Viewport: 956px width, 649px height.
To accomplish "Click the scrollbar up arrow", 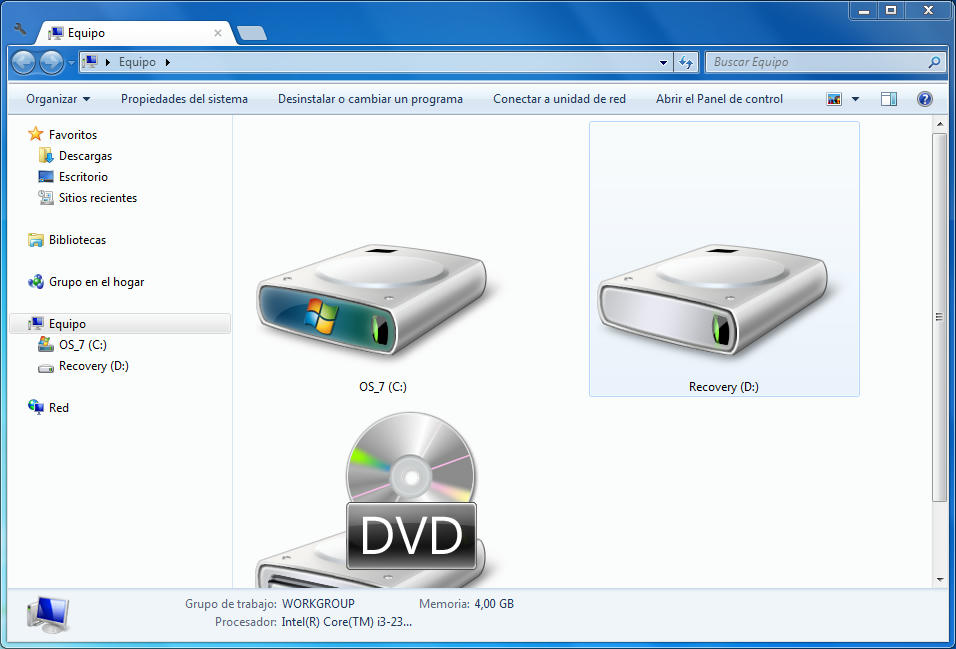I will tap(940, 124).
